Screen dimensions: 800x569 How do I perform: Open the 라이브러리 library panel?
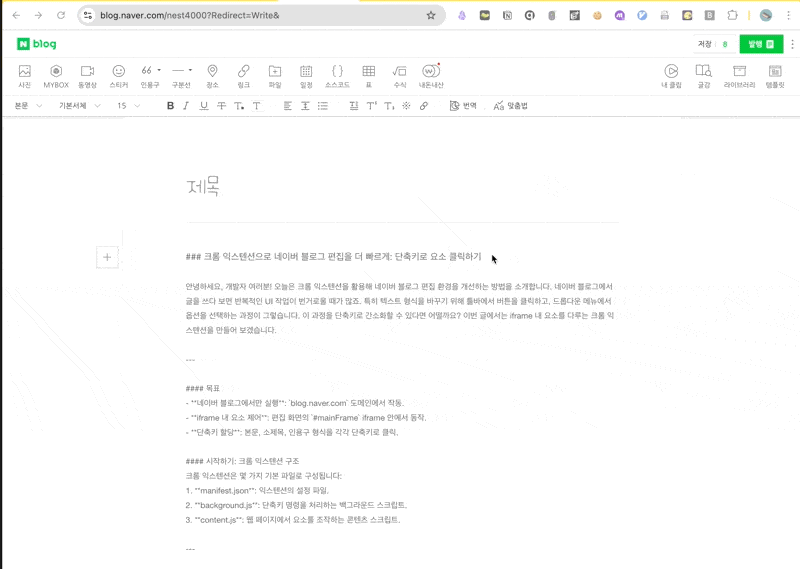[x=739, y=76]
